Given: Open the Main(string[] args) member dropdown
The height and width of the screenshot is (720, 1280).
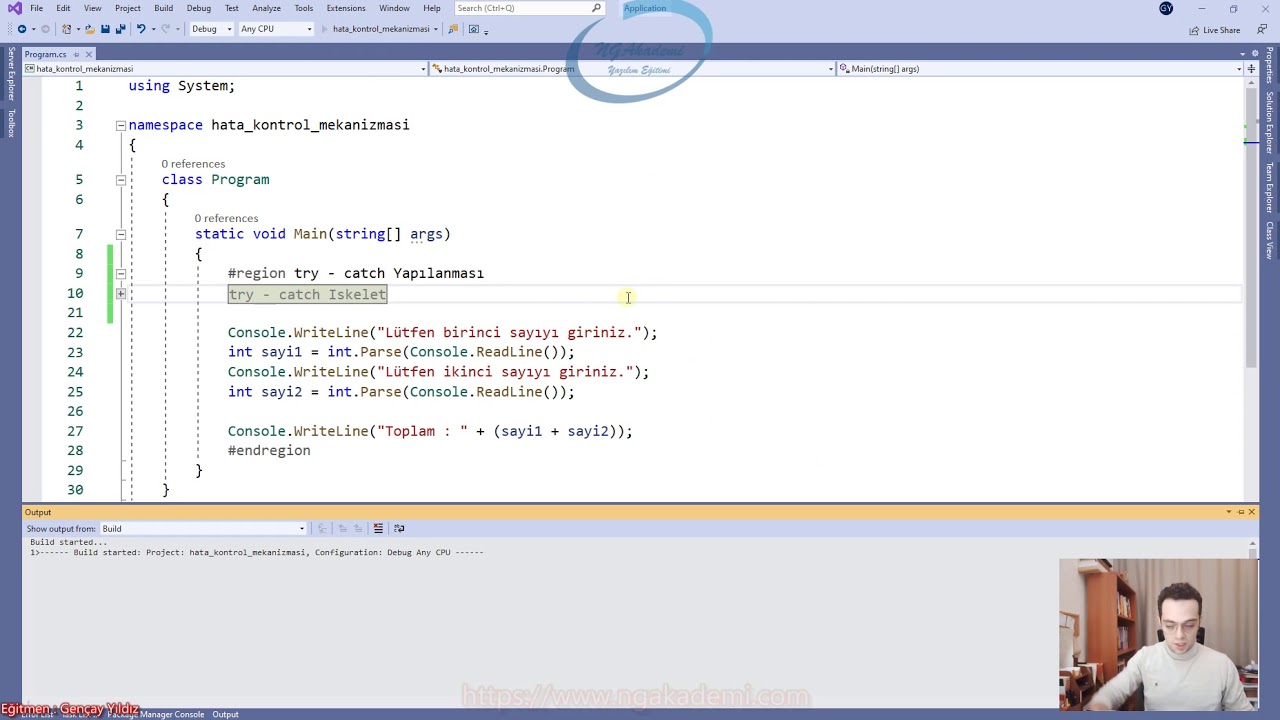Looking at the screenshot, I should coord(1041,69).
